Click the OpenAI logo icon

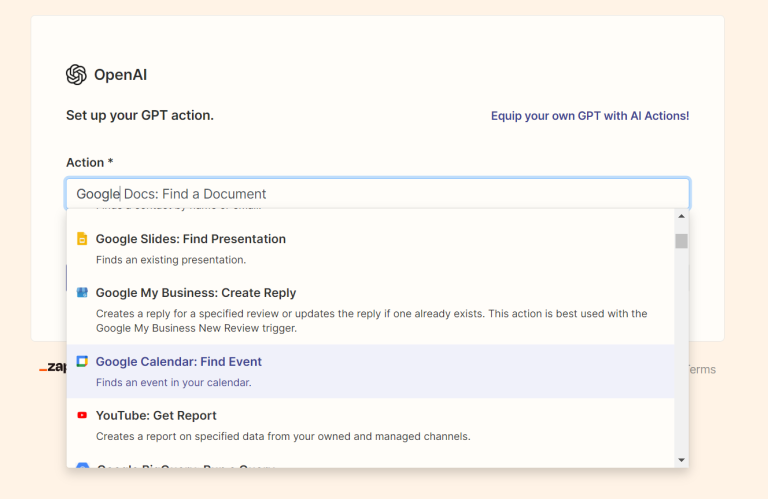click(x=76, y=75)
